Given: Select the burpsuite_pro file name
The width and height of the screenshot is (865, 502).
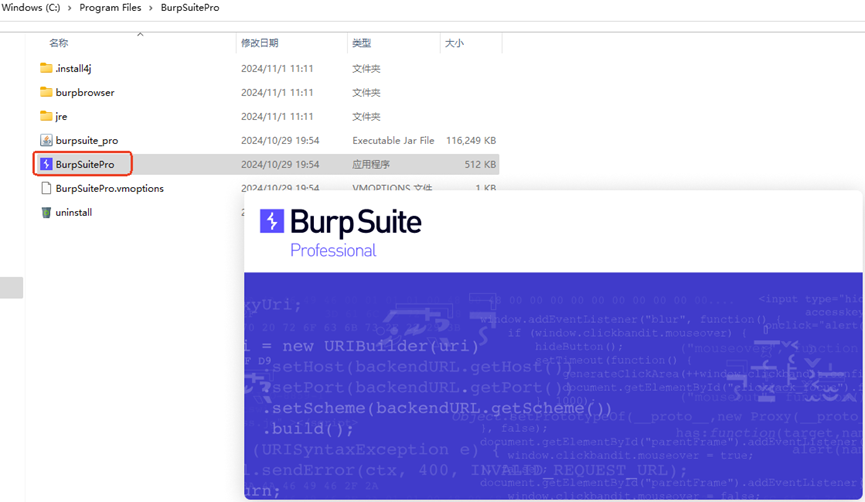Looking at the screenshot, I should point(87,141).
